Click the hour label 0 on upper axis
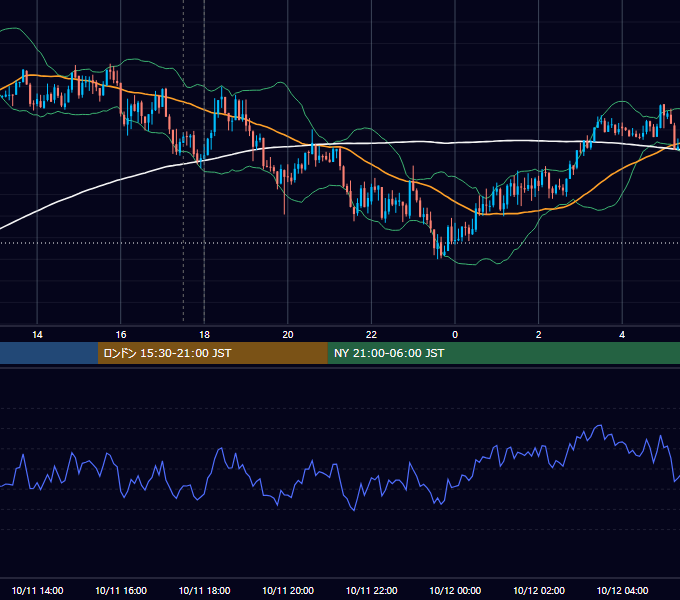680x600 pixels. (x=455, y=335)
